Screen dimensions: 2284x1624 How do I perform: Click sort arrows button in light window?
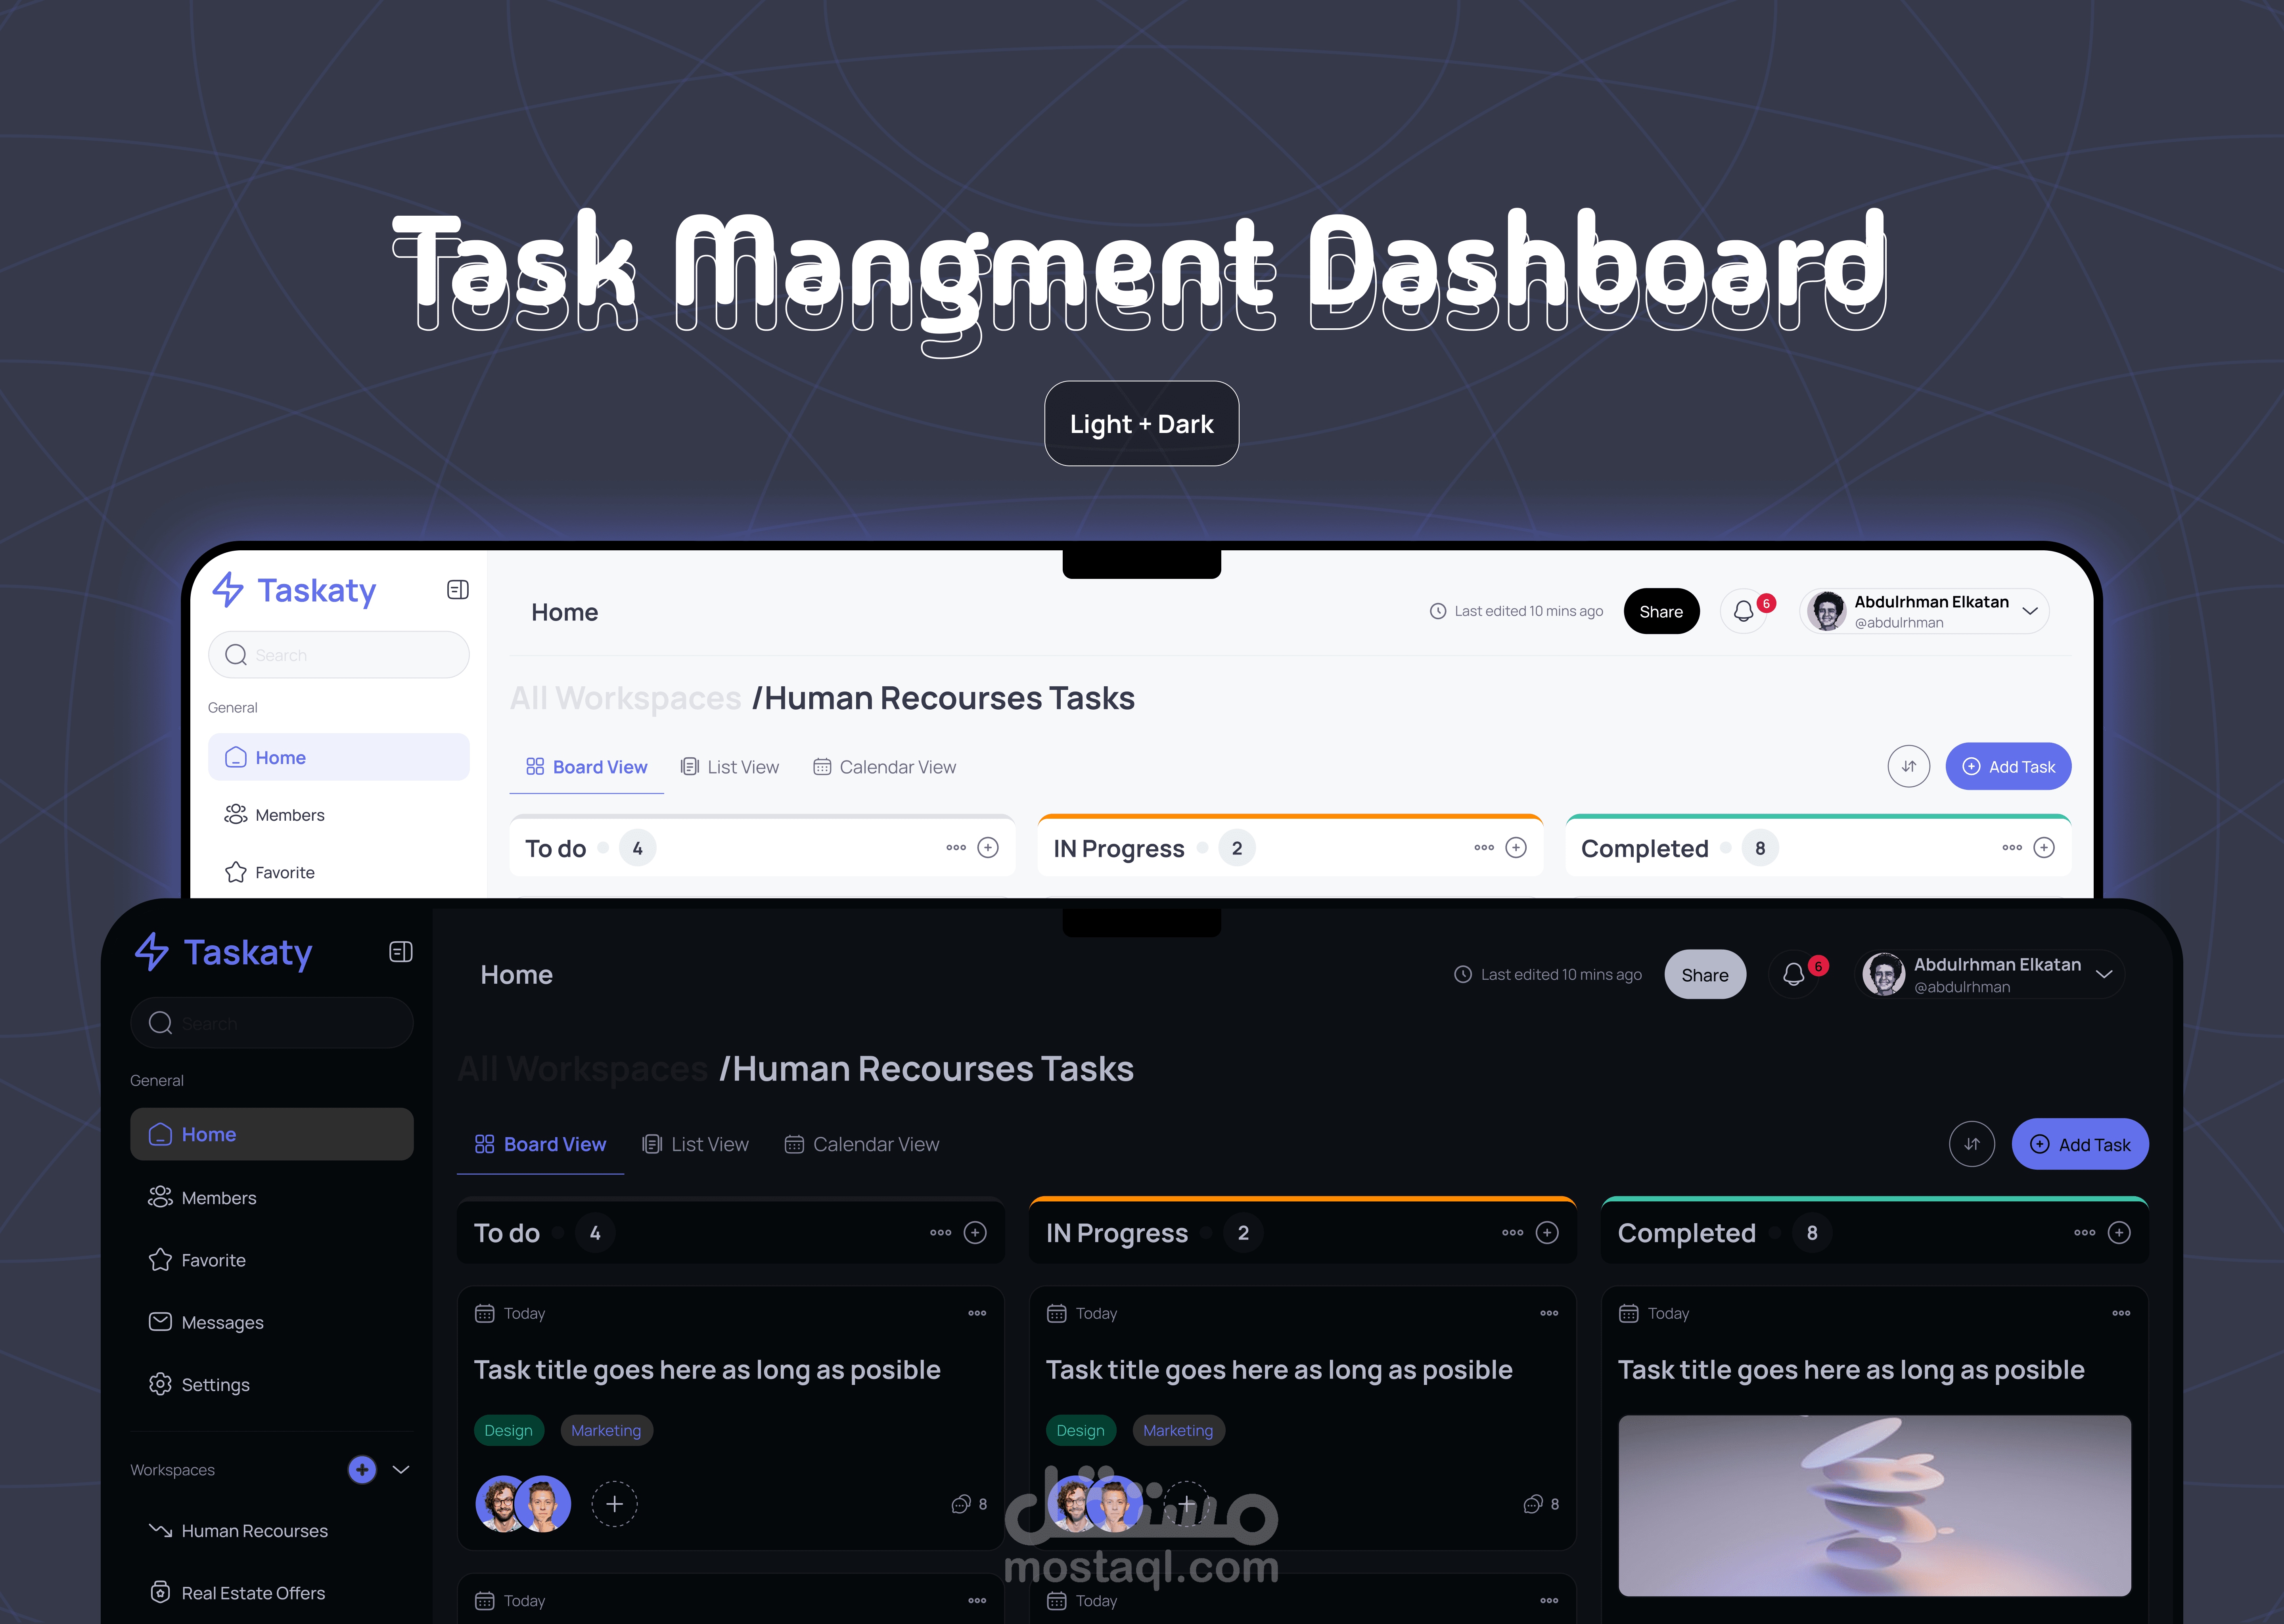[x=1908, y=766]
